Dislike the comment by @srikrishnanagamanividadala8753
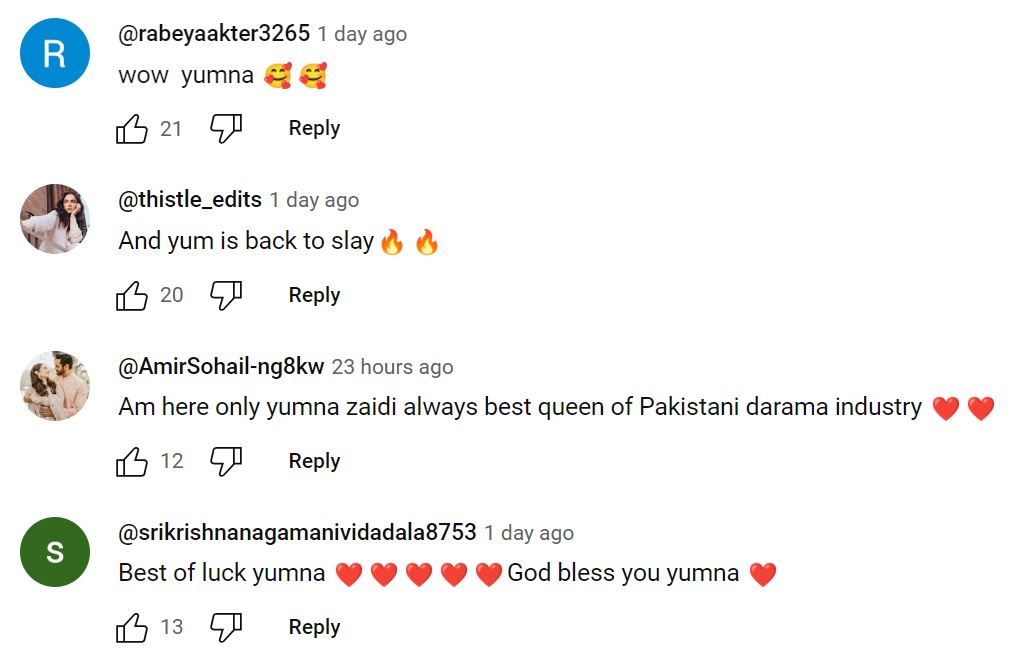The width and height of the screenshot is (1025, 667). 226,628
